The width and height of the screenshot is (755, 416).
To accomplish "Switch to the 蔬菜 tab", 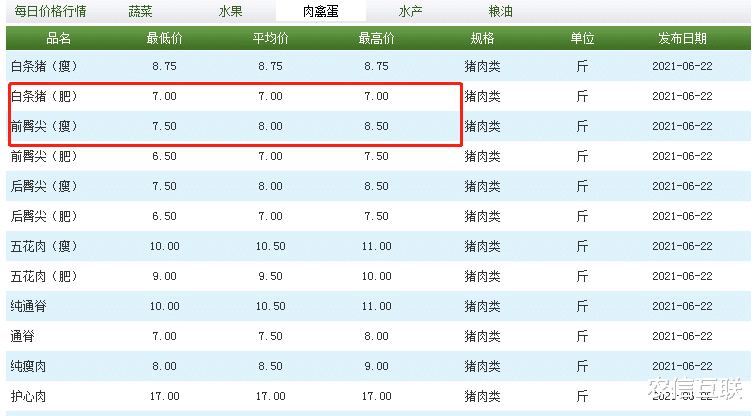I will point(140,11).
